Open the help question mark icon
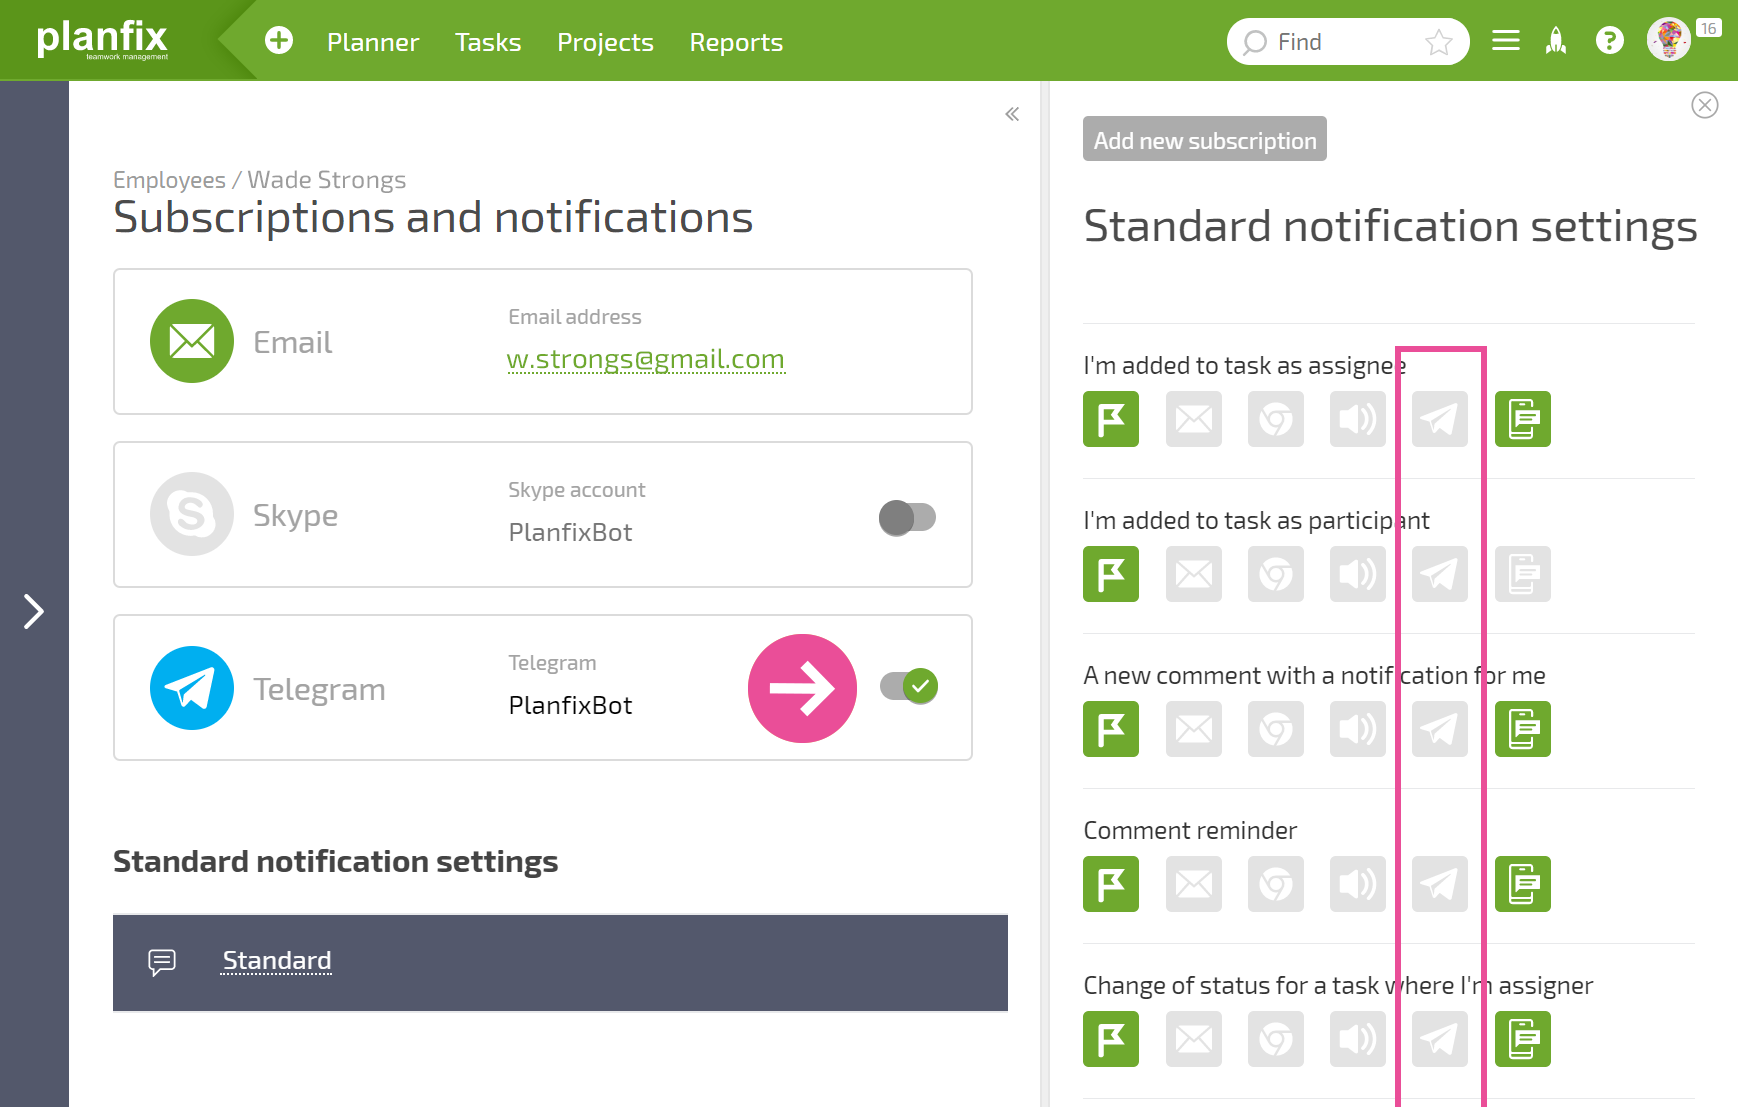This screenshot has height=1107, width=1738. pos(1610,40)
